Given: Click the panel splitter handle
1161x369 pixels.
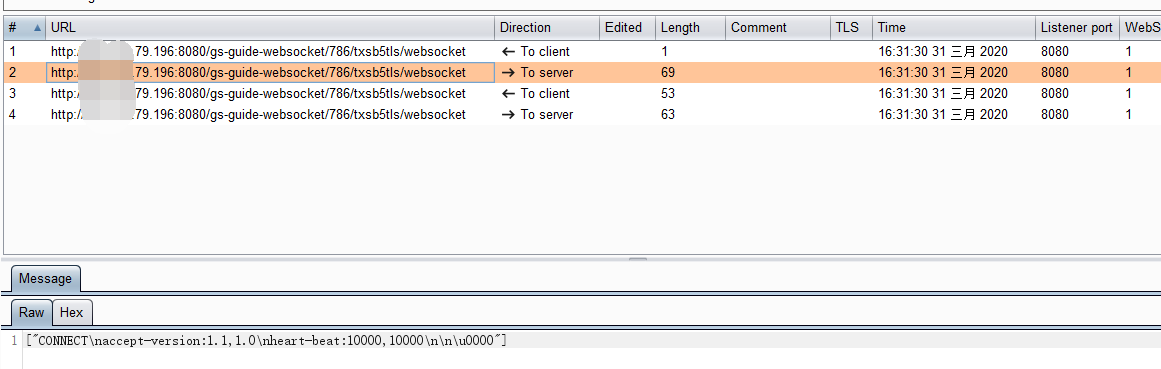Looking at the screenshot, I should tap(638, 259).
